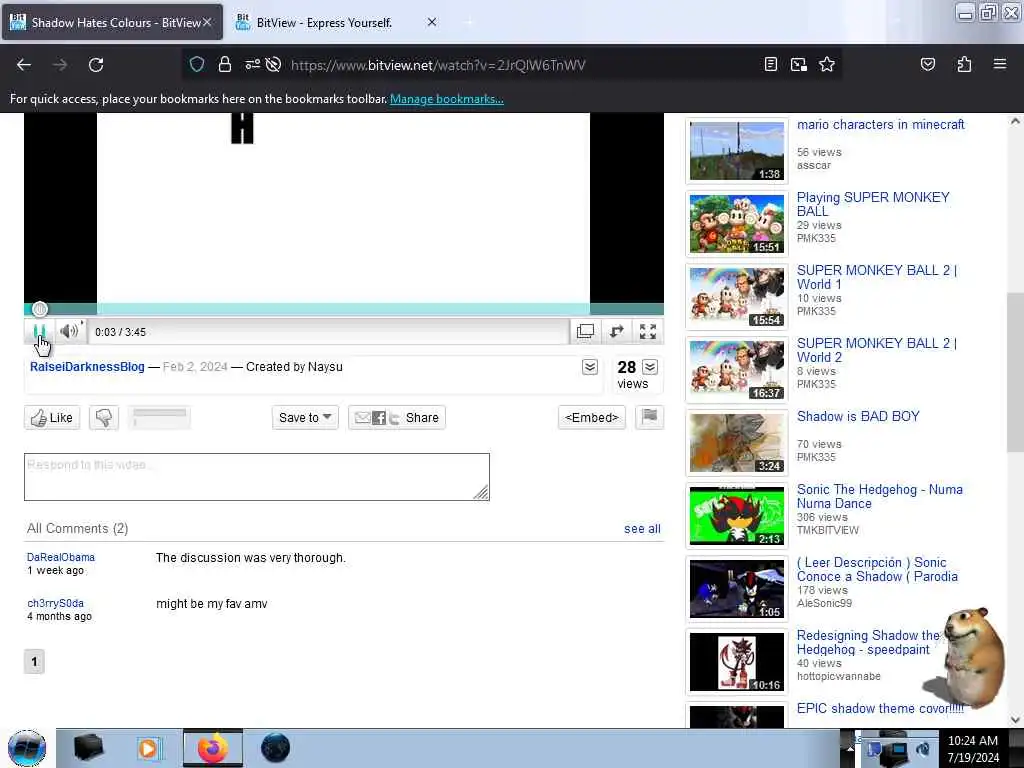Seek along the video progress bar
1024x768 pixels.
(x=344, y=309)
